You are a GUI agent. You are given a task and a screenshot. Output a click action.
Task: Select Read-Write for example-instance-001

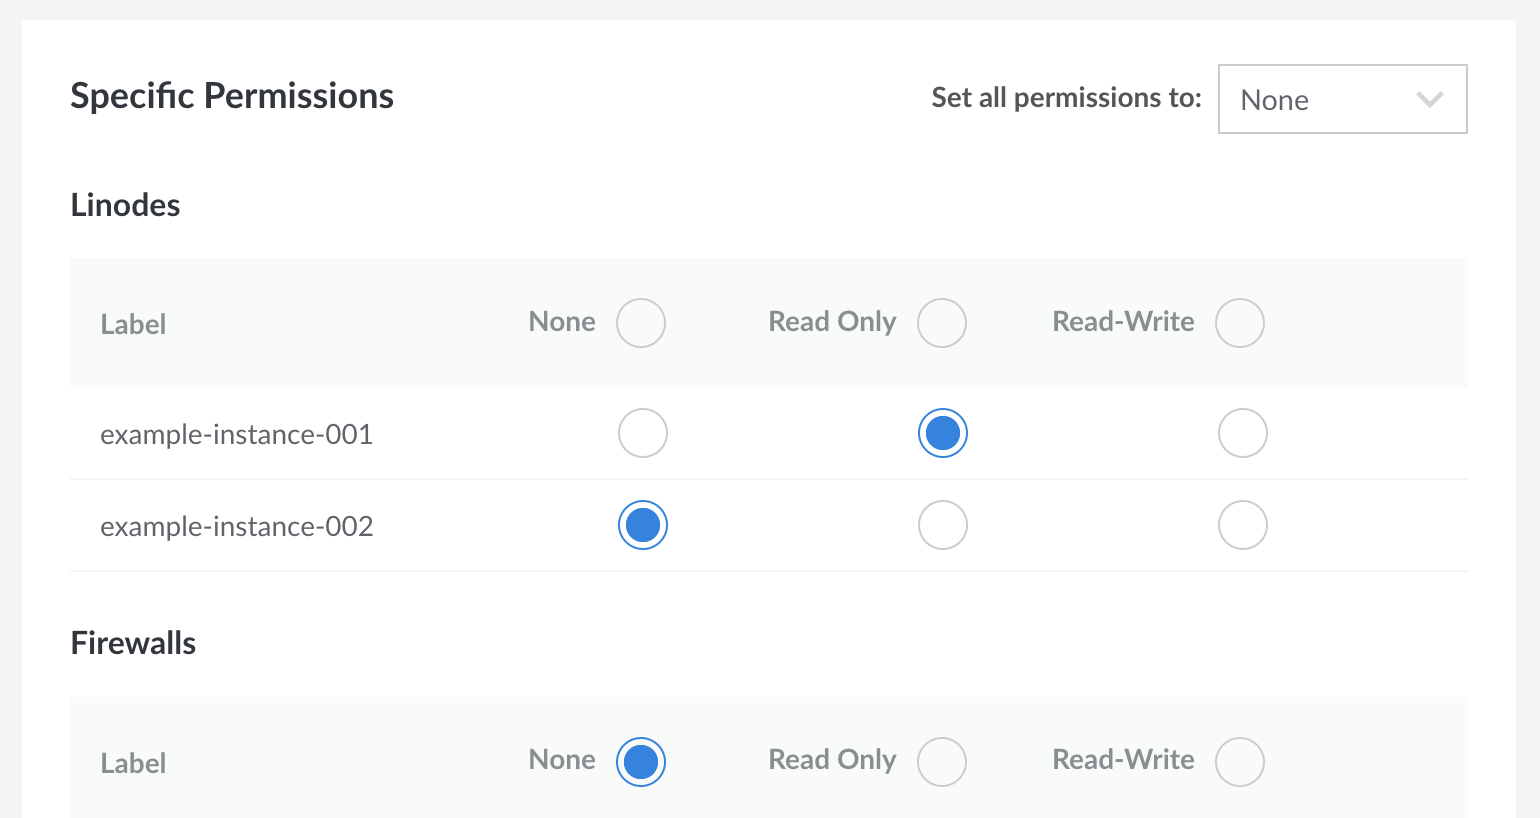click(1243, 433)
